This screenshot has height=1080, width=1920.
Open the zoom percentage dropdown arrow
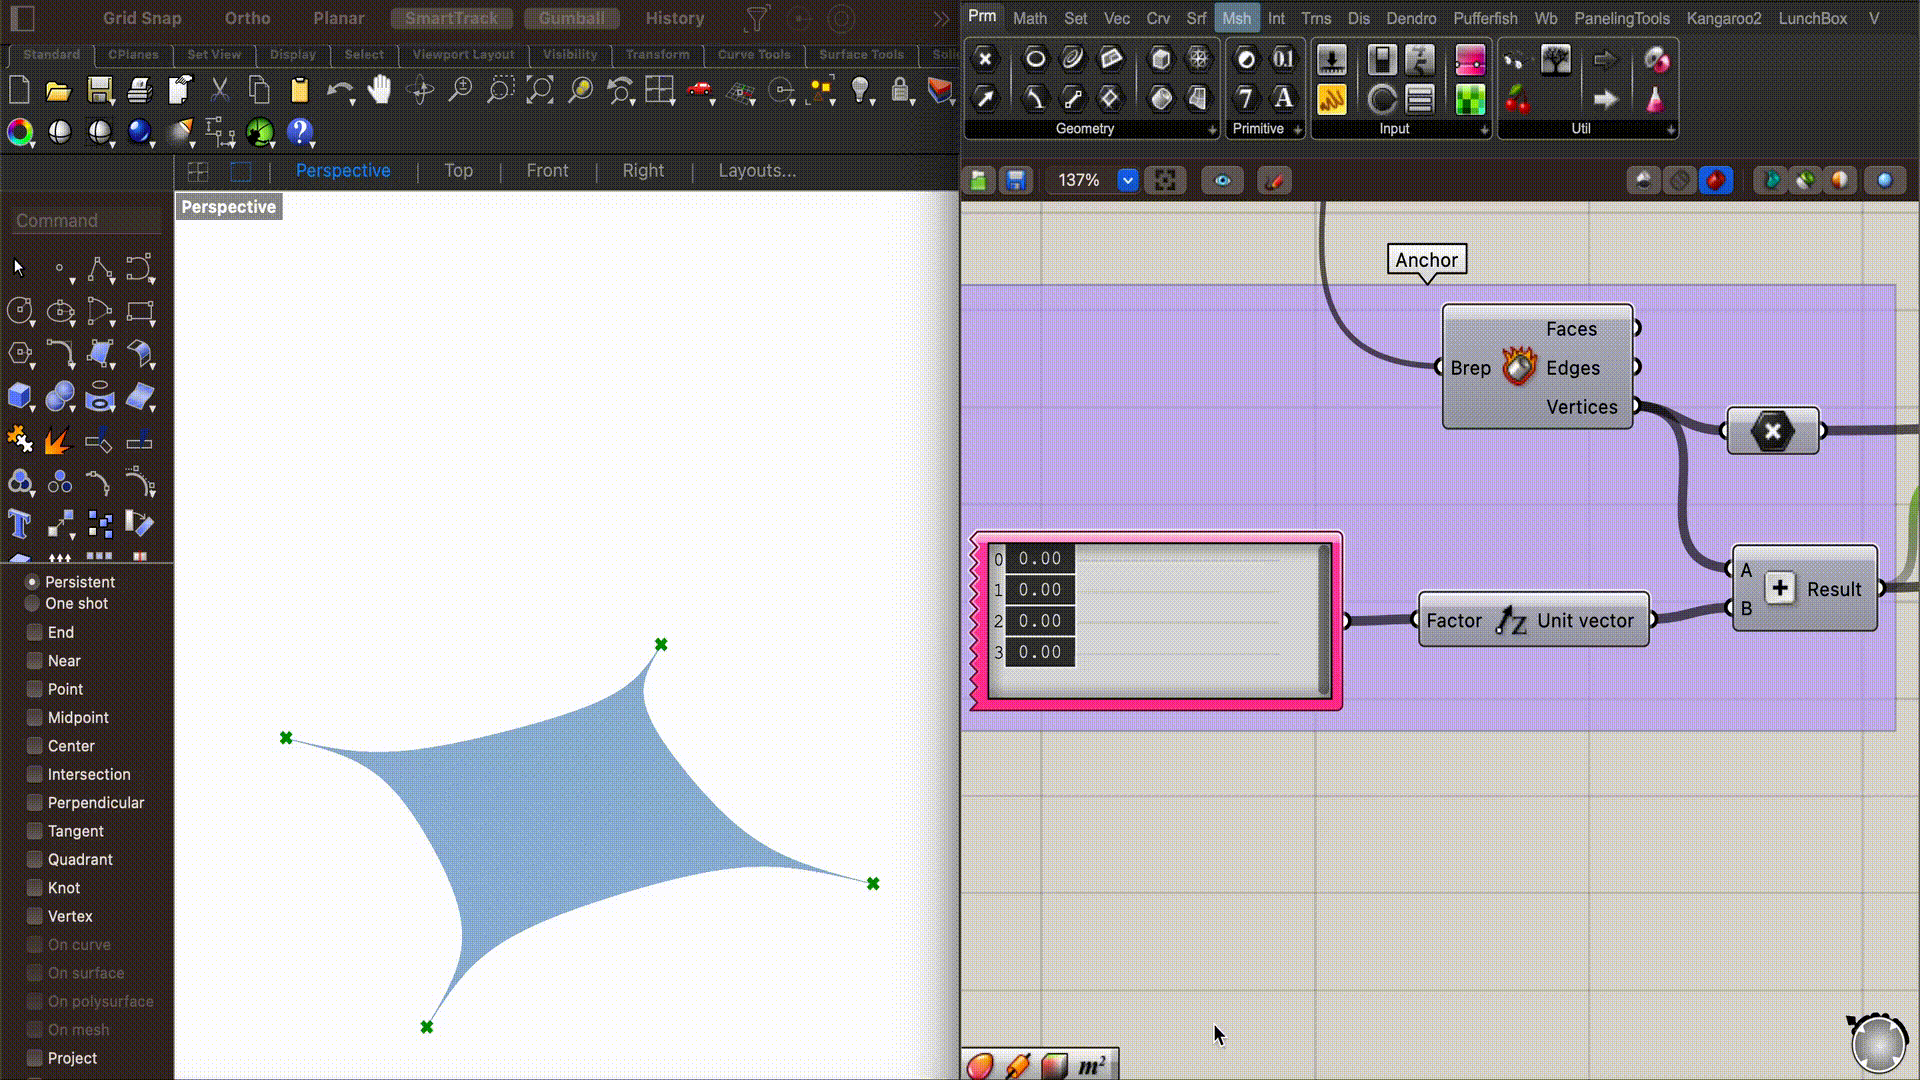click(x=1127, y=180)
